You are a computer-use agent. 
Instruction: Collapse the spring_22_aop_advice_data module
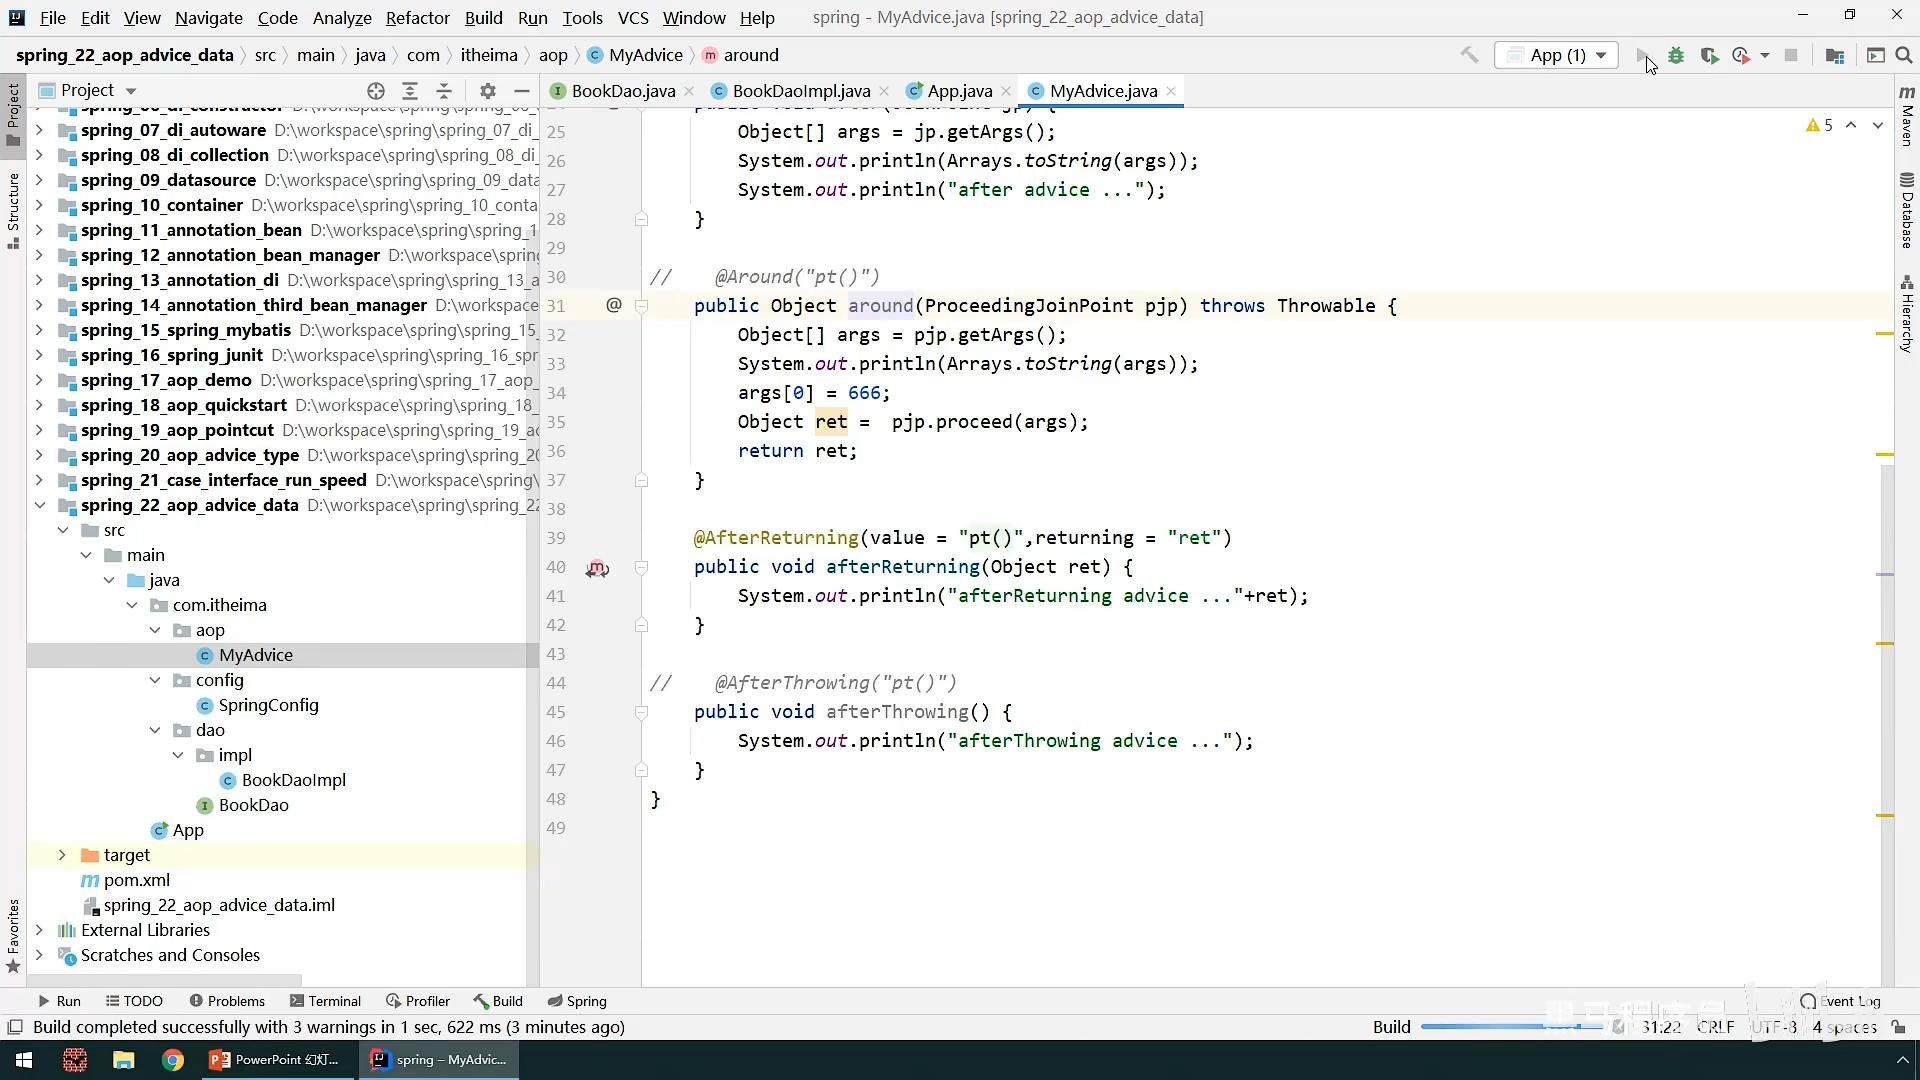click(39, 505)
